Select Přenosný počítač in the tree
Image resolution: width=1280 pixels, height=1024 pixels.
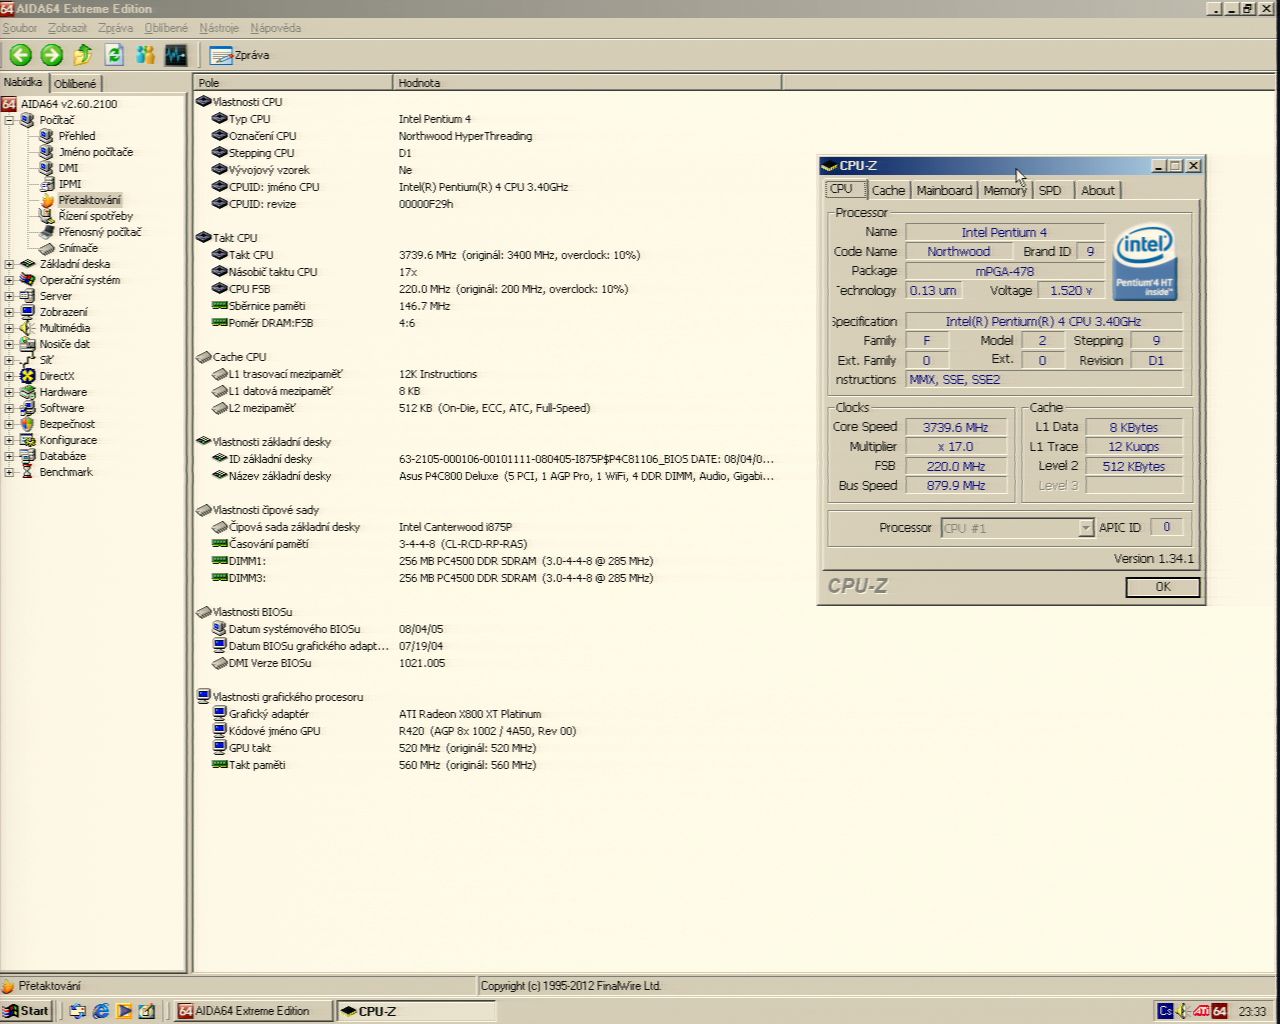100,232
